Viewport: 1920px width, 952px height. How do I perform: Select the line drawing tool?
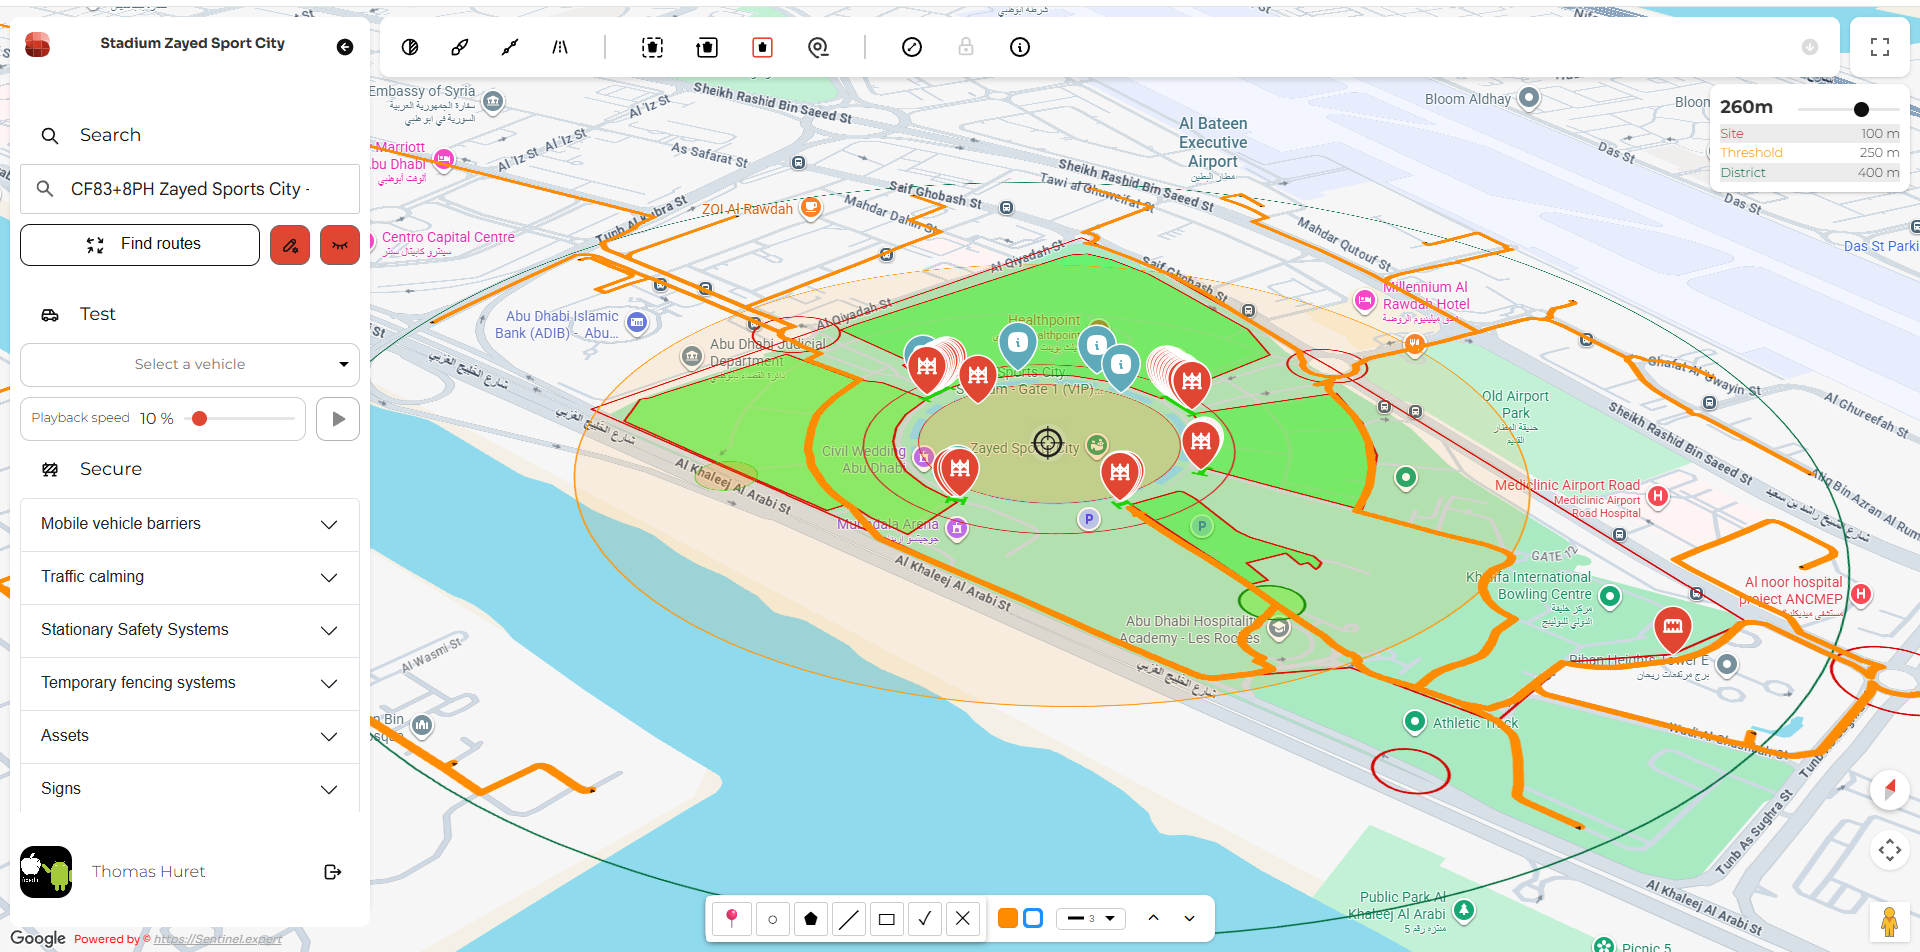(x=849, y=918)
